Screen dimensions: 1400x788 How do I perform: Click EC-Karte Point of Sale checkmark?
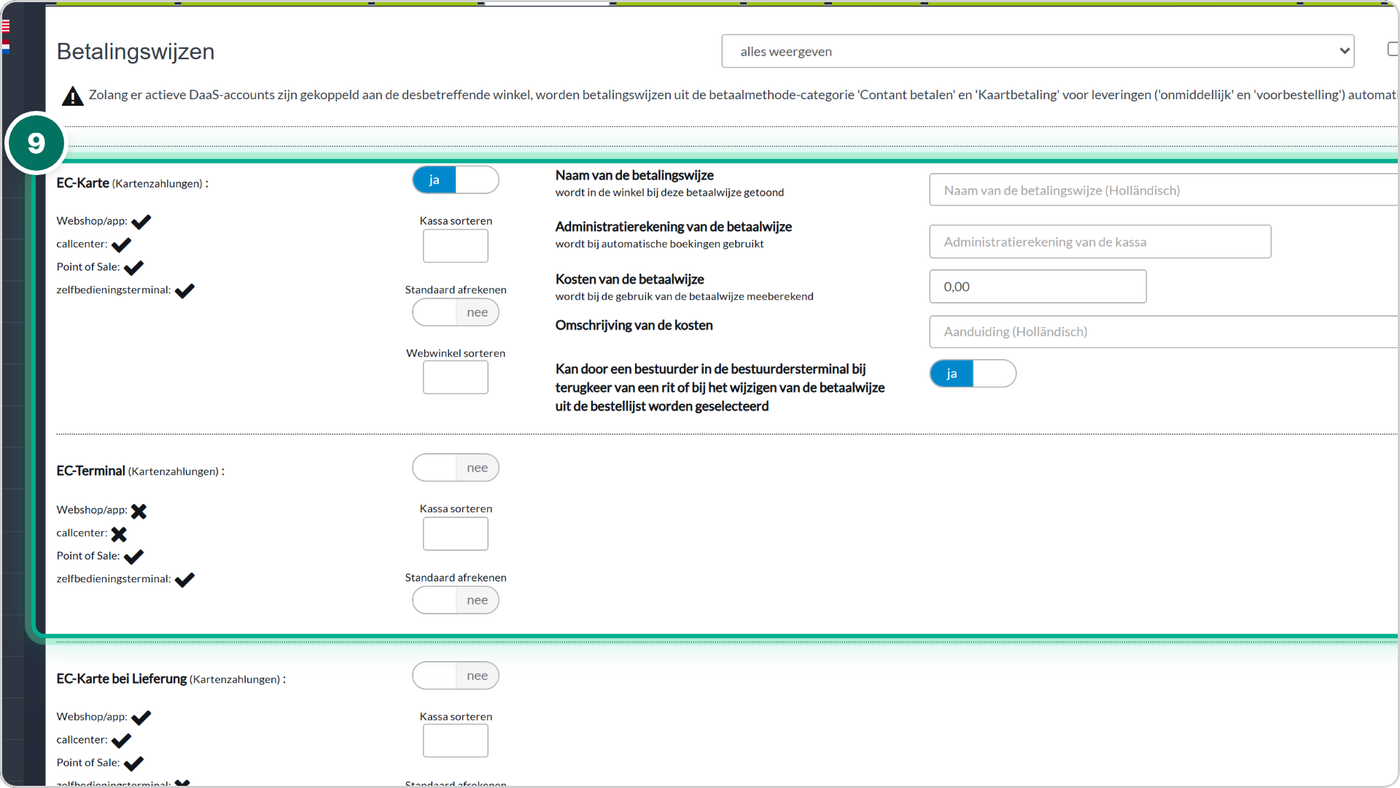133,268
